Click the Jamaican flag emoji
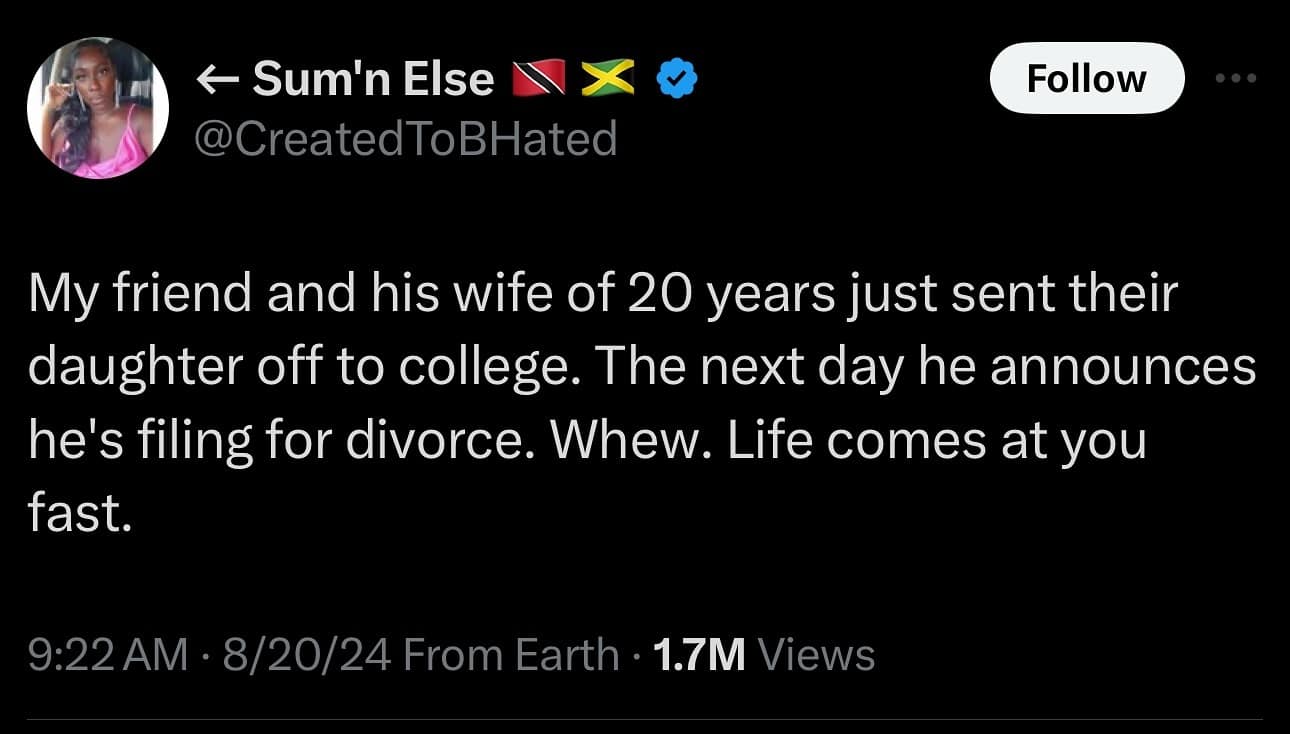The width and height of the screenshot is (1290, 734). pyautogui.click(x=606, y=80)
